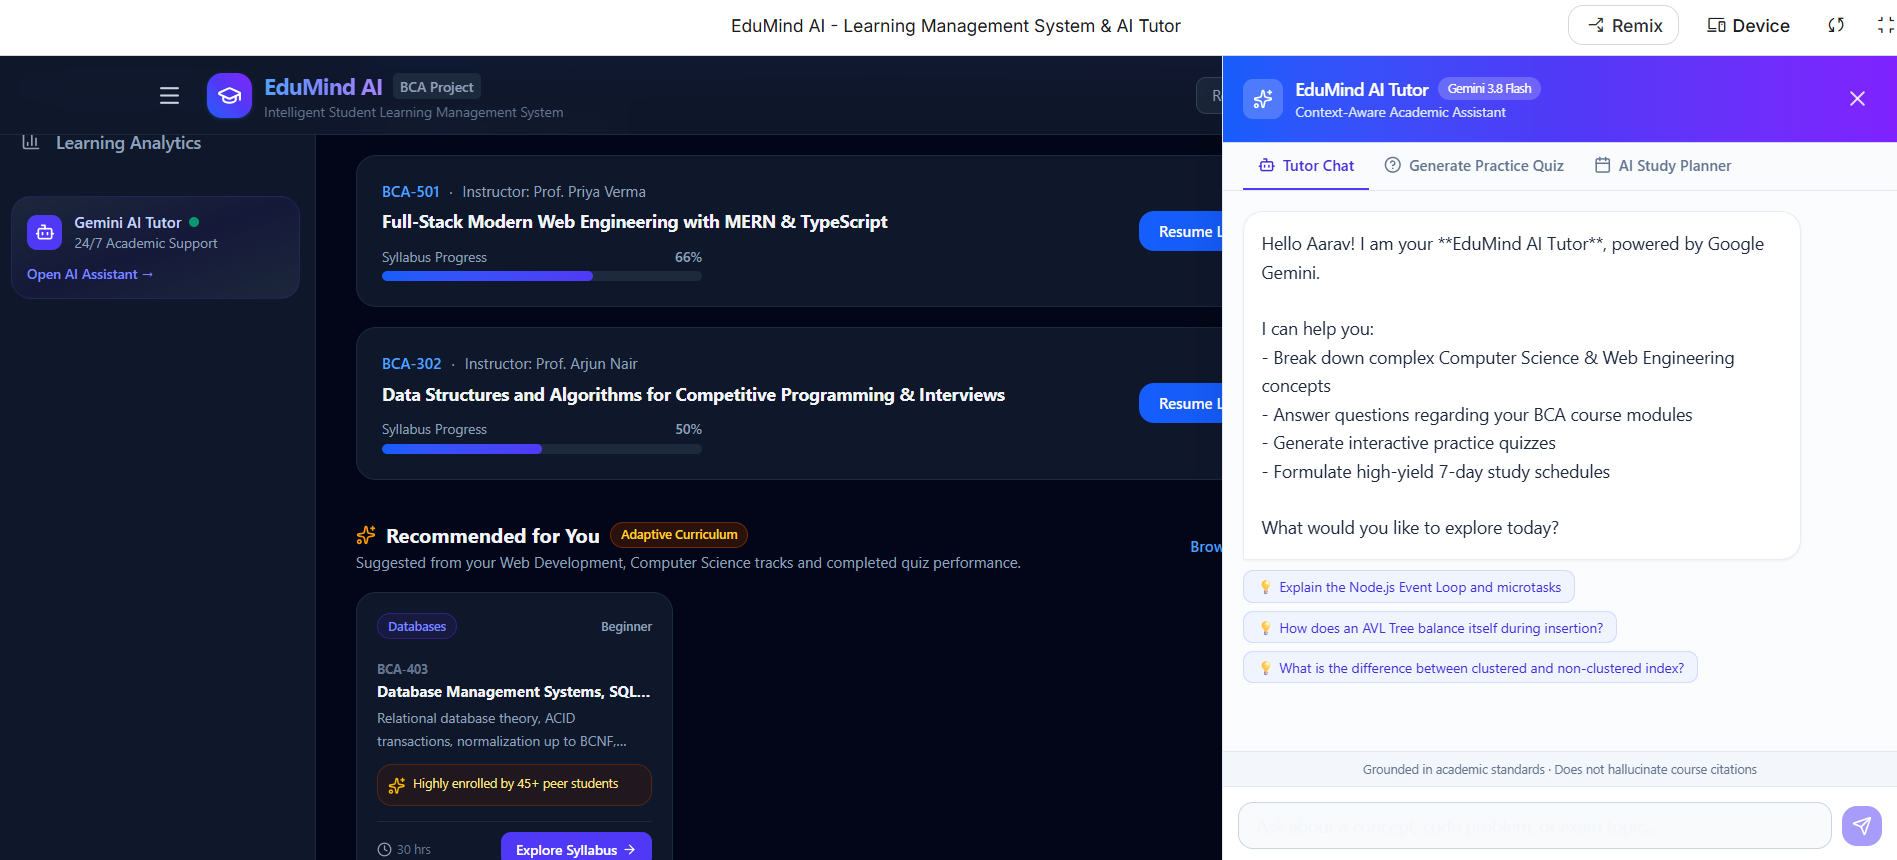This screenshot has width=1897, height=860.
Task: Open the Device preview option
Action: point(1748,25)
